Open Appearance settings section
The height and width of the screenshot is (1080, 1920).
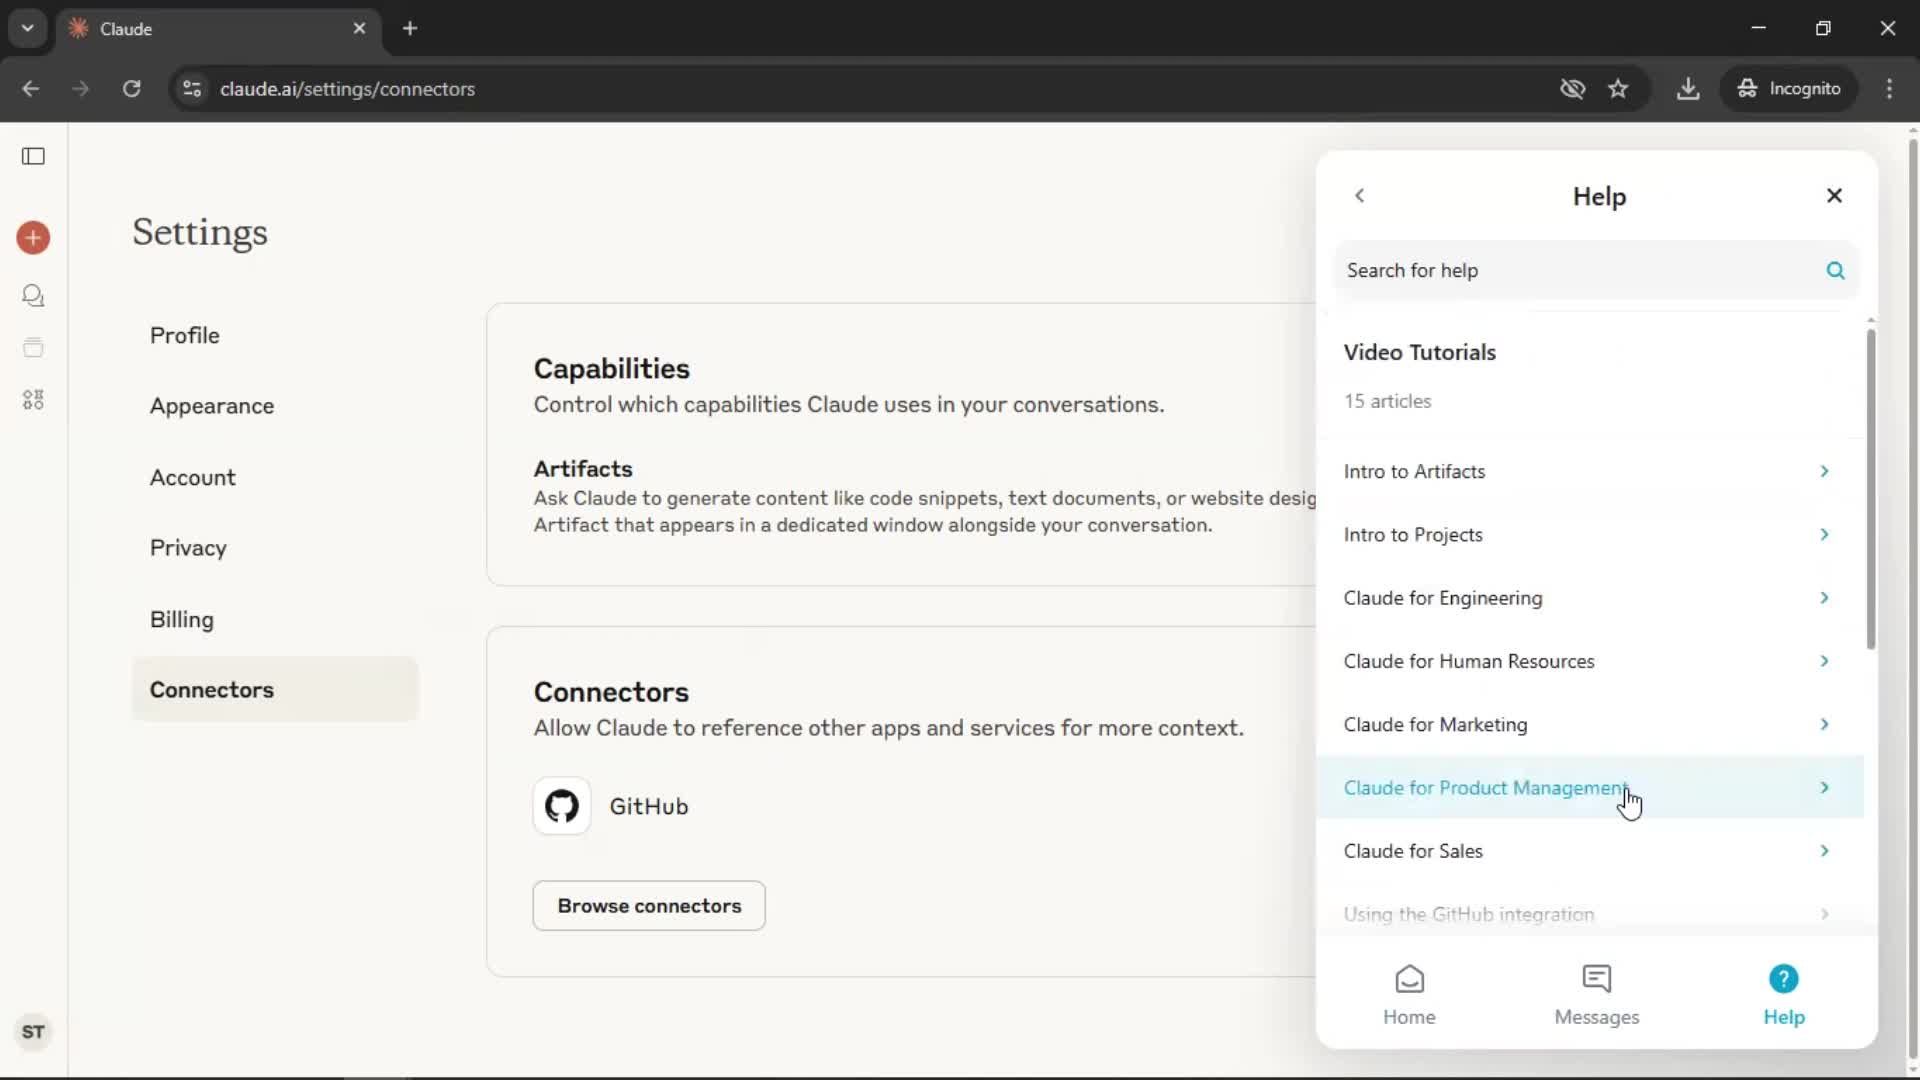tap(275, 406)
